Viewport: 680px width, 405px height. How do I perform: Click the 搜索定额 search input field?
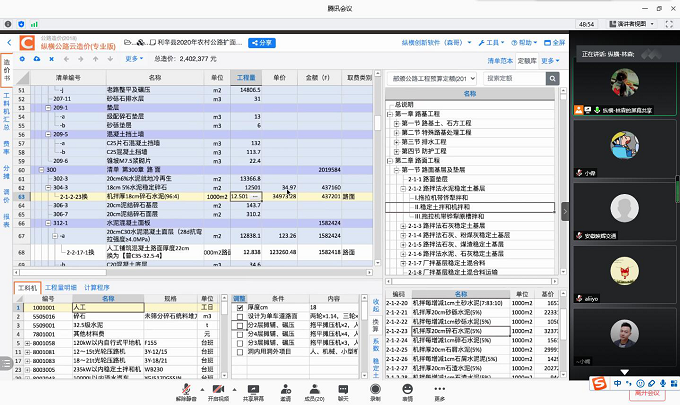(514, 78)
